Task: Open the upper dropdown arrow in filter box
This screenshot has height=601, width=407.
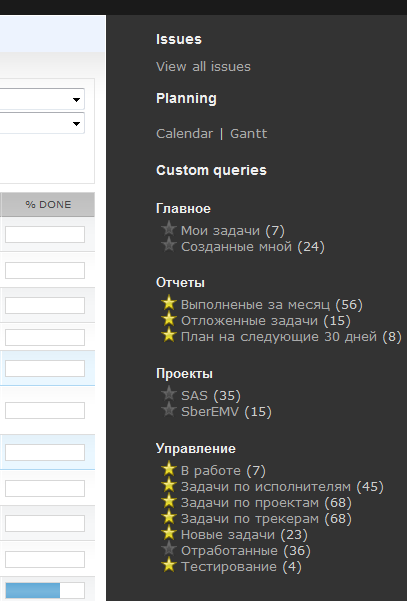Action: pos(76,100)
